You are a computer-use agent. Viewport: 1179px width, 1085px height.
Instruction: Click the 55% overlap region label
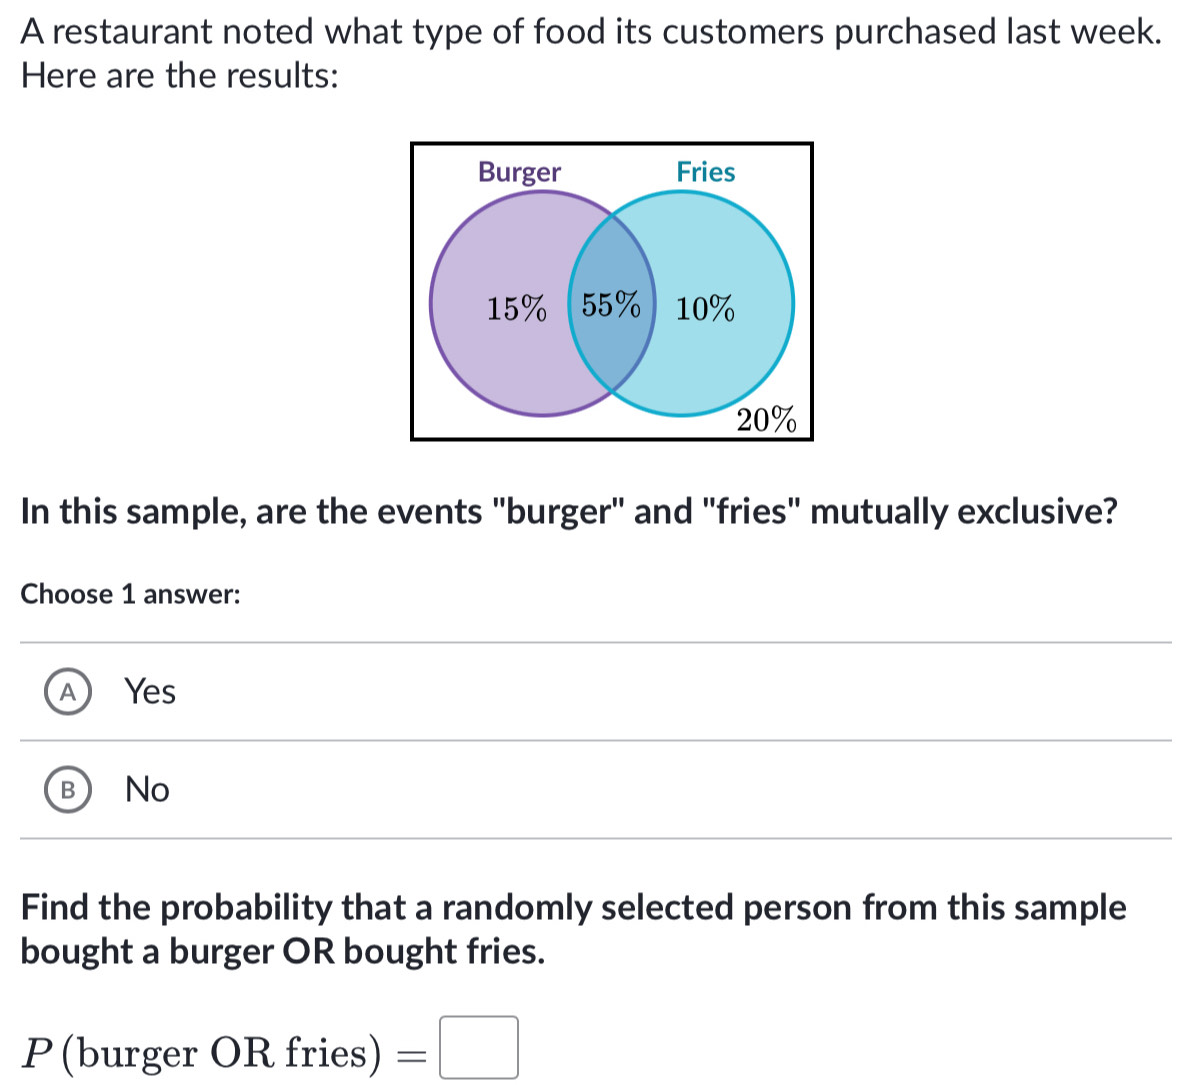(610, 304)
